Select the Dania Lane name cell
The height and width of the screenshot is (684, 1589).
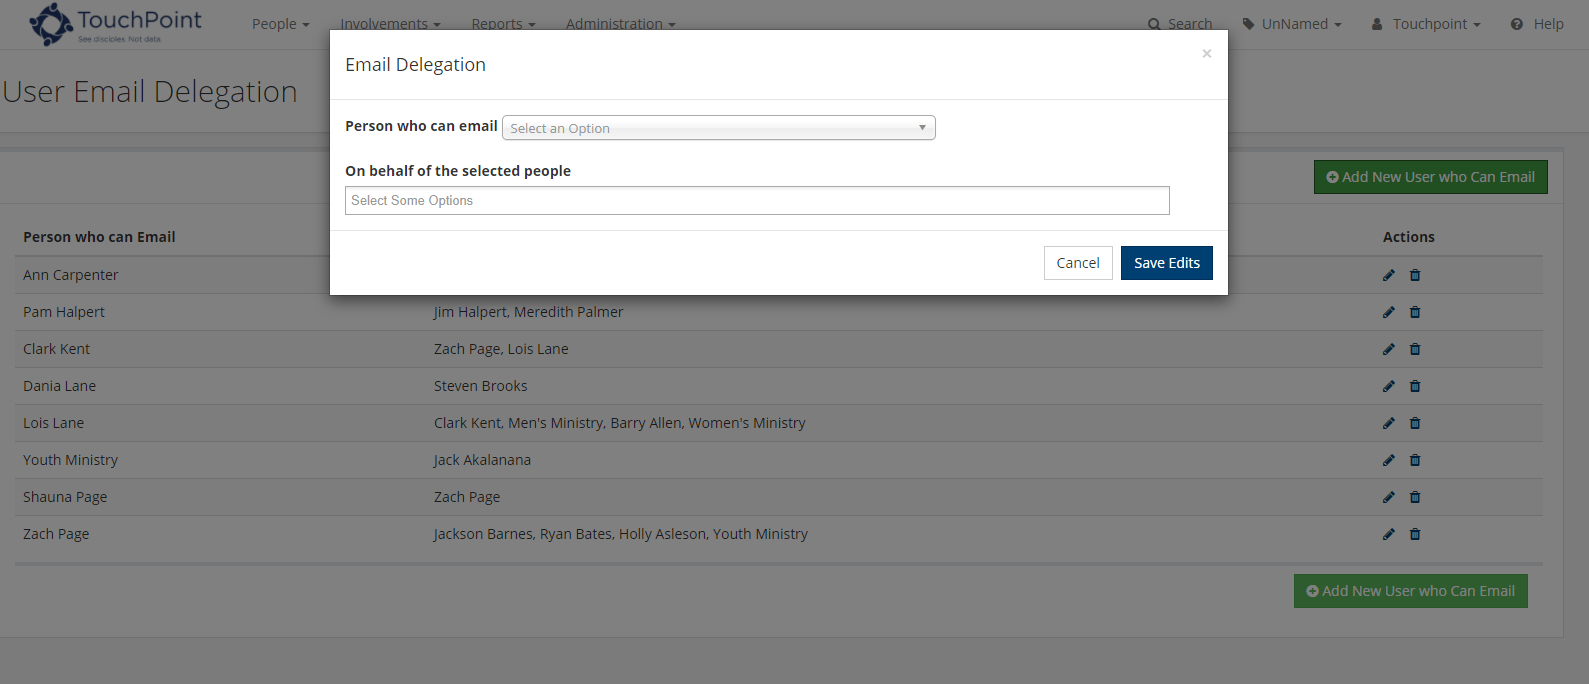tap(60, 386)
